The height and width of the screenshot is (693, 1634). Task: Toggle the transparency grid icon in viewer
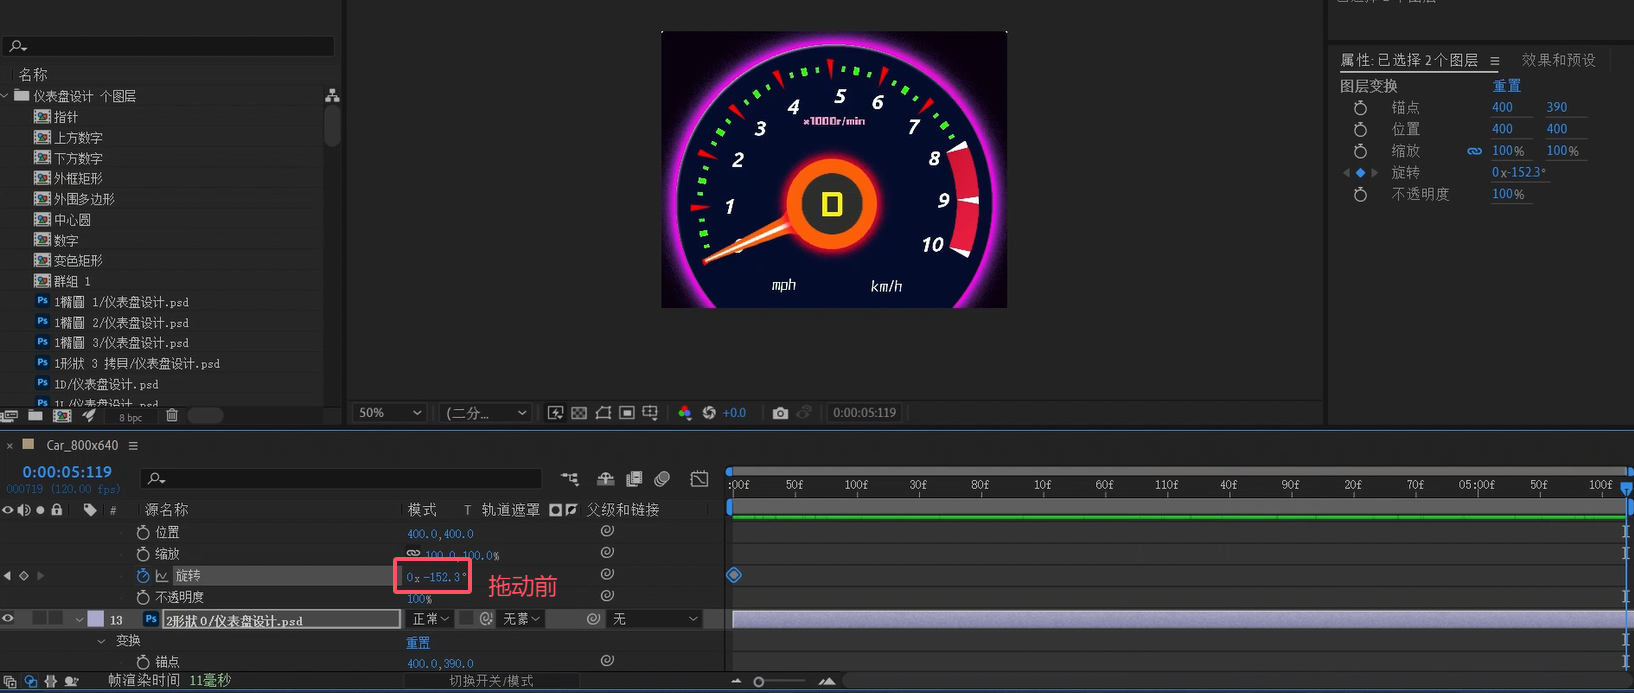(x=579, y=413)
